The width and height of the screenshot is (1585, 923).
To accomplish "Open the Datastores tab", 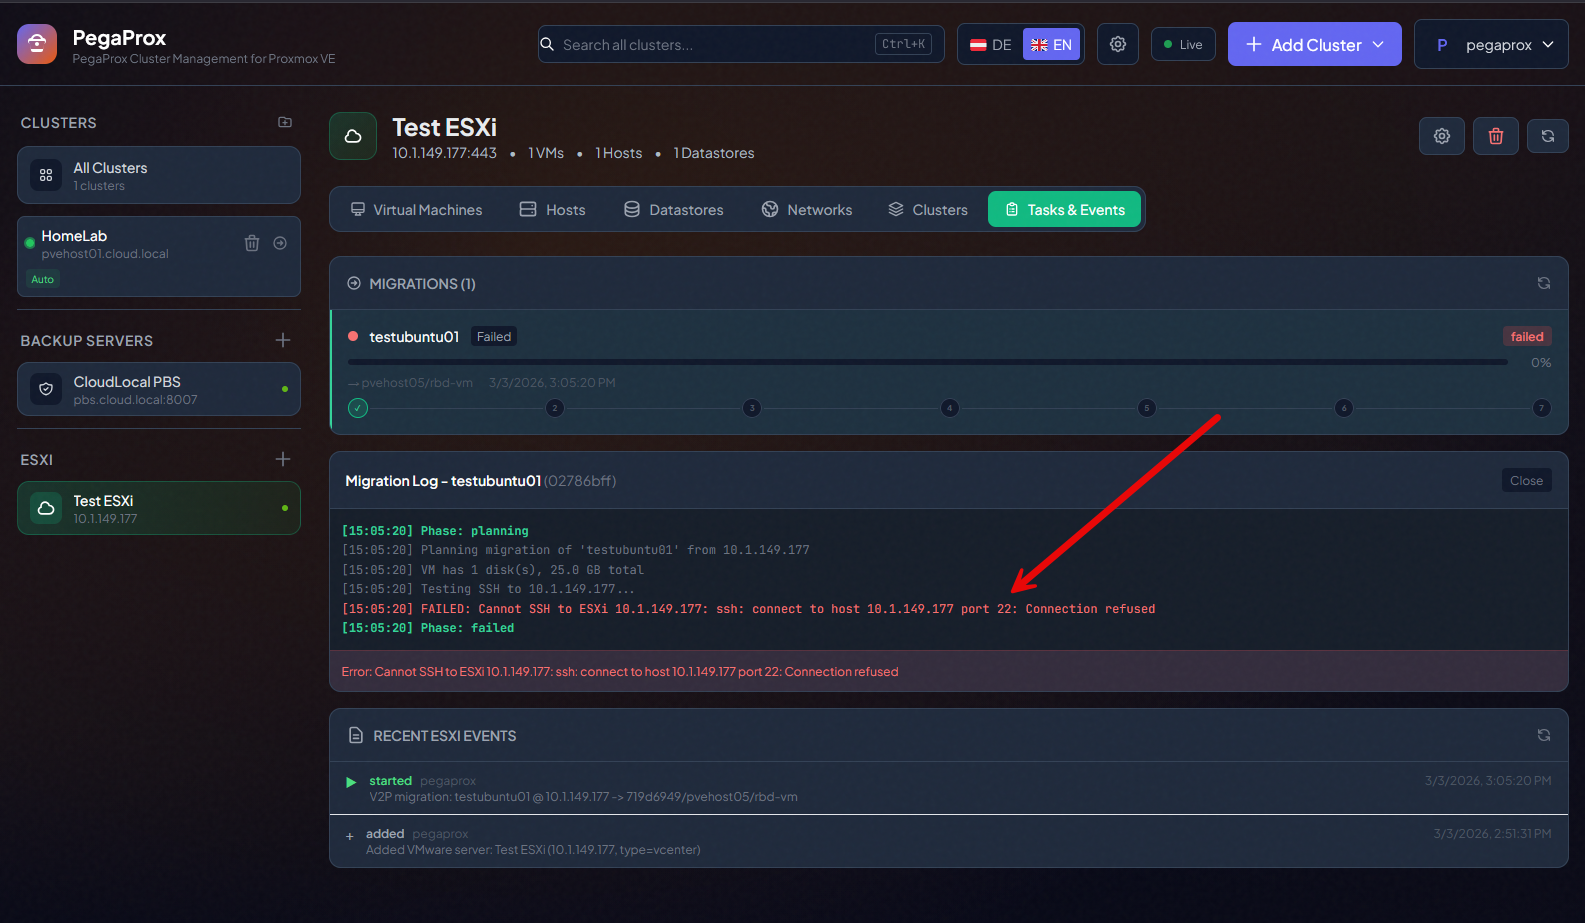I will pos(674,210).
